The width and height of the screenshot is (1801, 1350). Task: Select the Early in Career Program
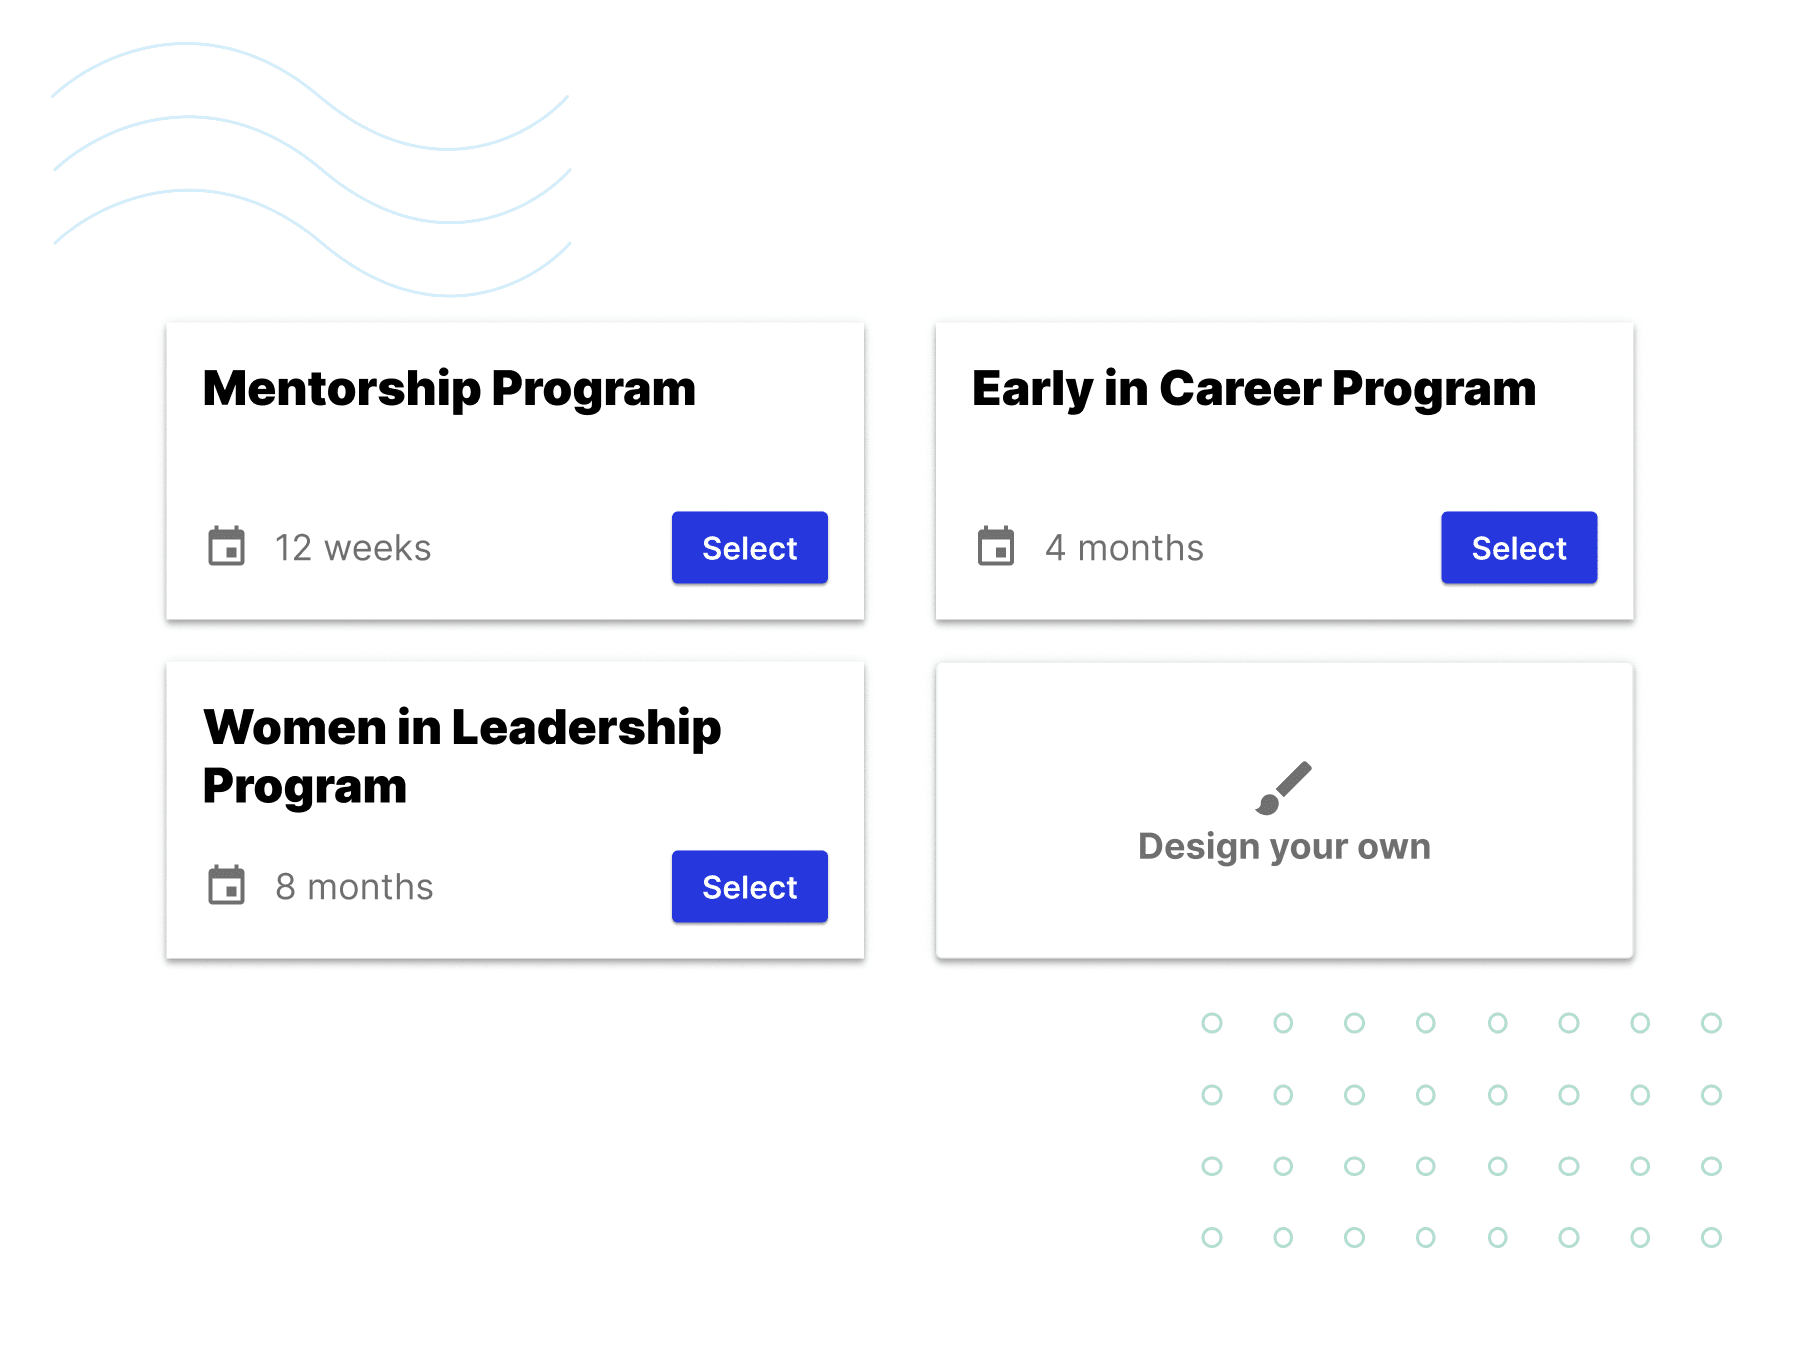pos(1518,547)
